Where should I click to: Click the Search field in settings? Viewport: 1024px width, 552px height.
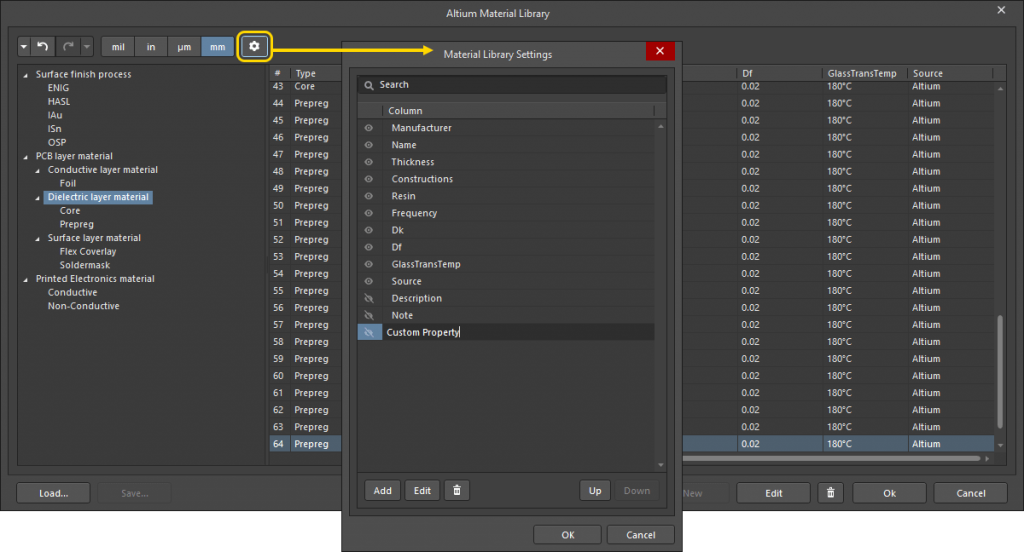(512, 85)
